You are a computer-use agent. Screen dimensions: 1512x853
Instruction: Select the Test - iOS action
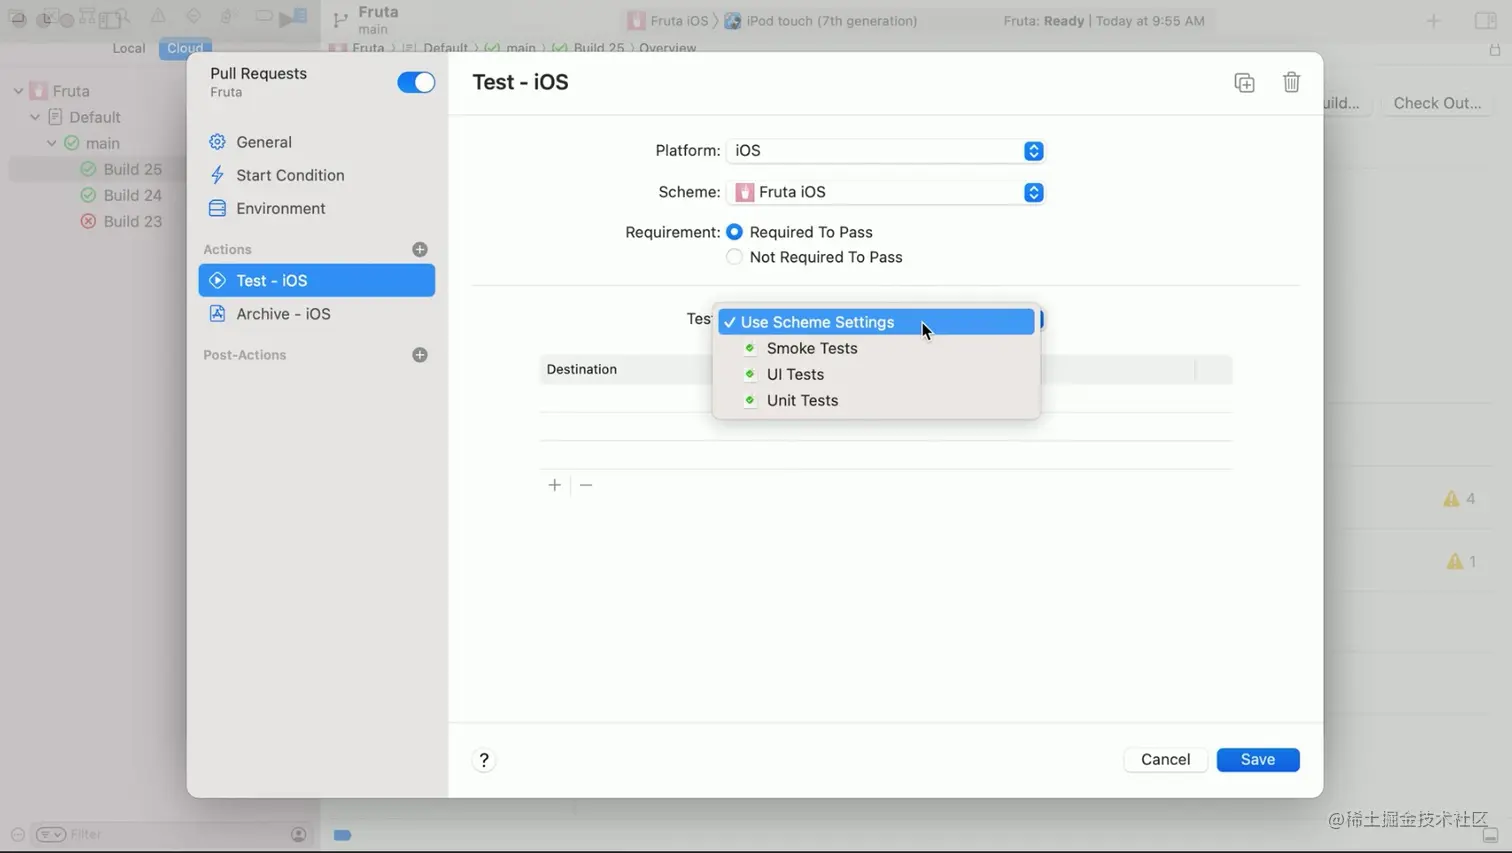[316, 281]
